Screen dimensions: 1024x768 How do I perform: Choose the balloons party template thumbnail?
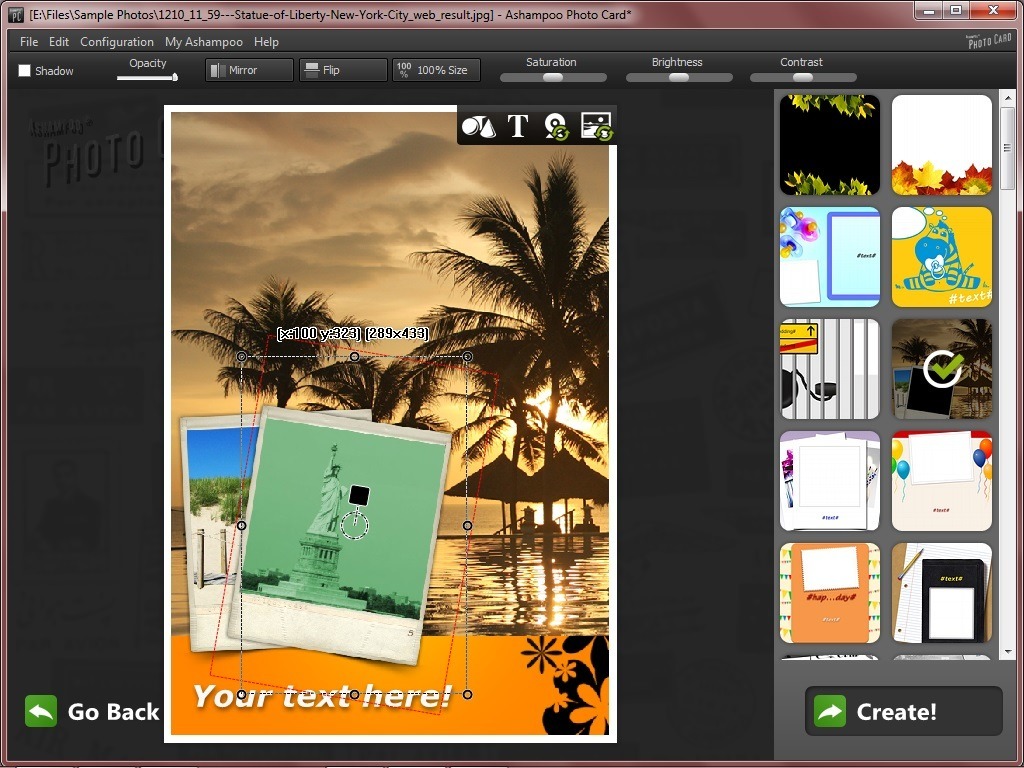point(941,481)
